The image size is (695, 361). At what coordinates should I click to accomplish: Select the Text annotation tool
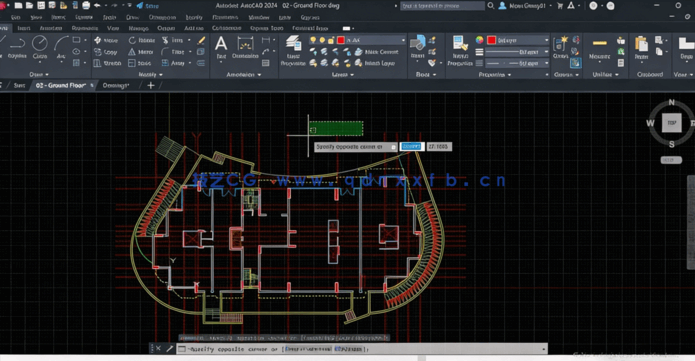[x=221, y=47]
